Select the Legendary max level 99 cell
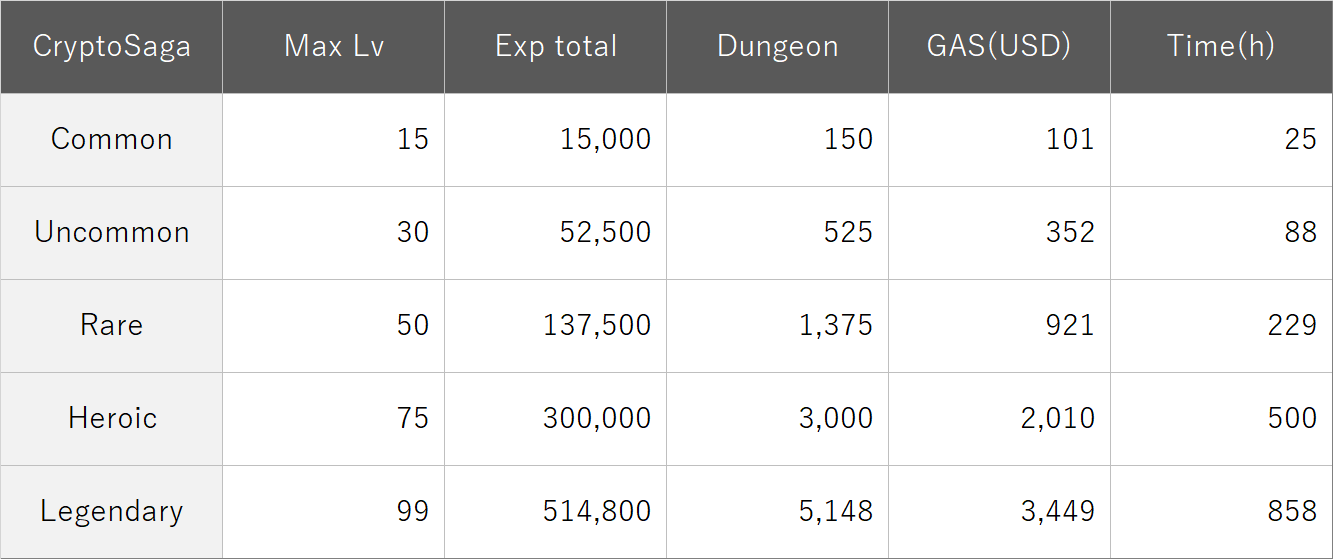This screenshot has height=559, width=1333. tap(333, 512)
